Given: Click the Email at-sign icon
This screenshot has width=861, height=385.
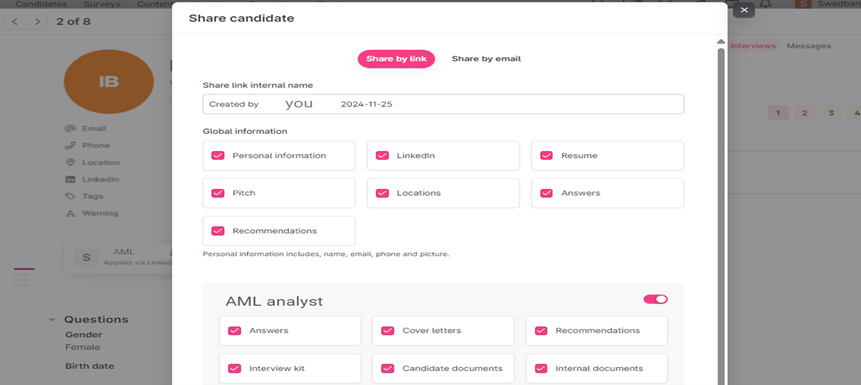Looking at the screenshot, I should [70, 129].
